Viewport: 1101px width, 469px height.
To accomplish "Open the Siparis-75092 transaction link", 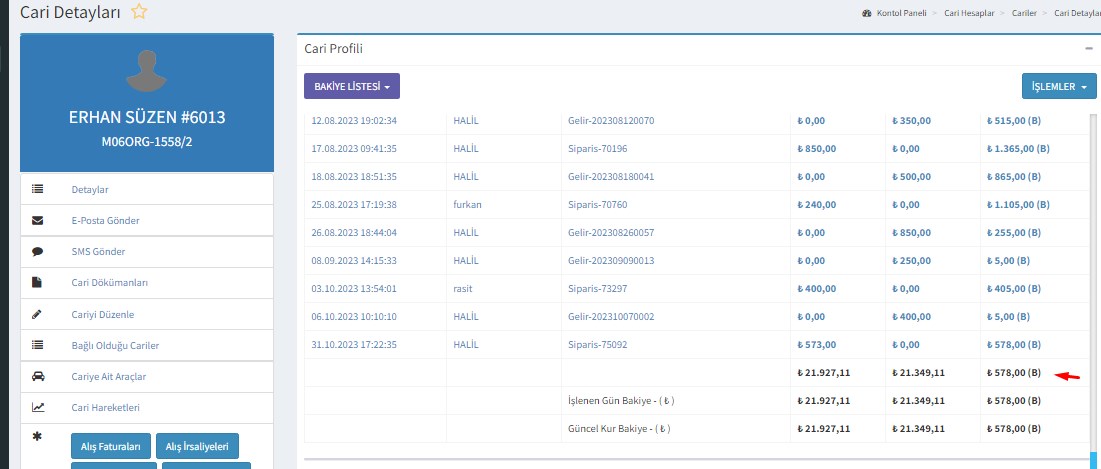I will [597, 344].
